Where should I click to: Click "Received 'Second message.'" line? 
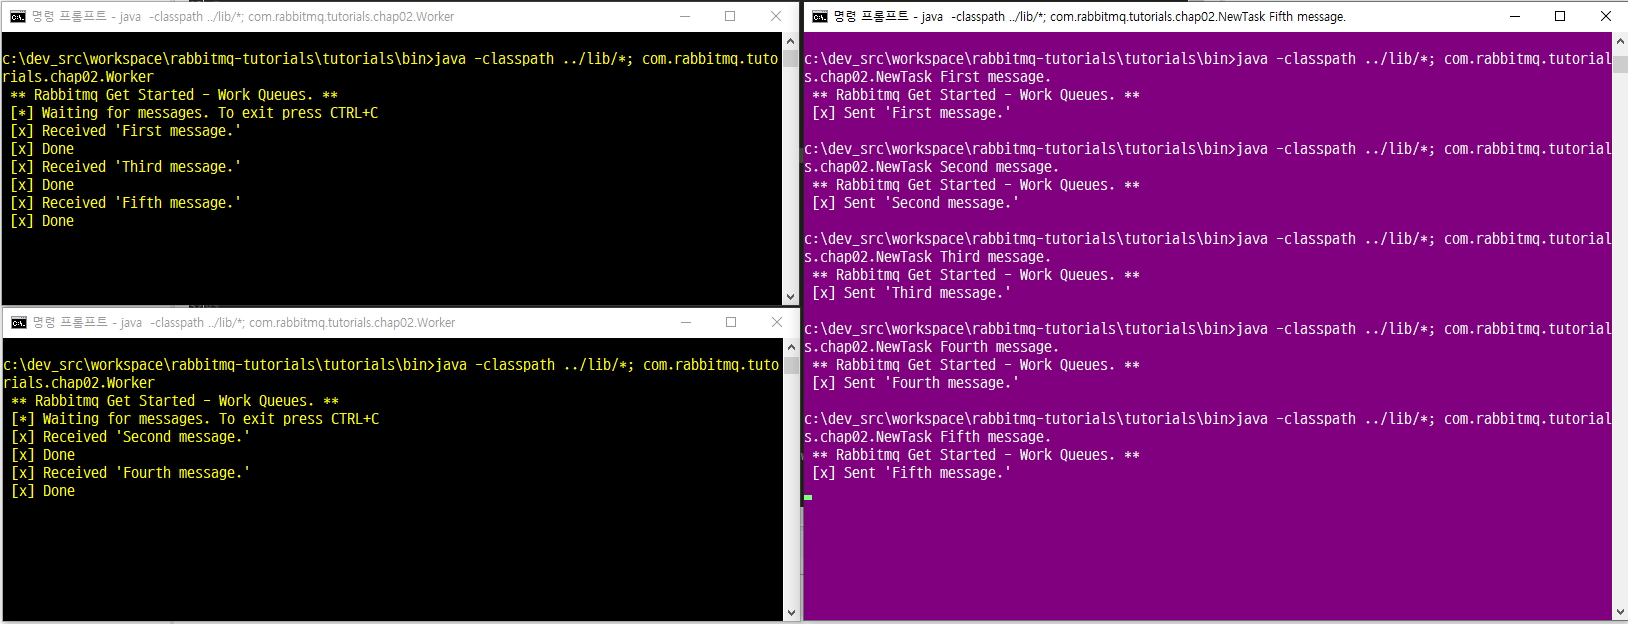pyautogui.click(x=130, y=437)
